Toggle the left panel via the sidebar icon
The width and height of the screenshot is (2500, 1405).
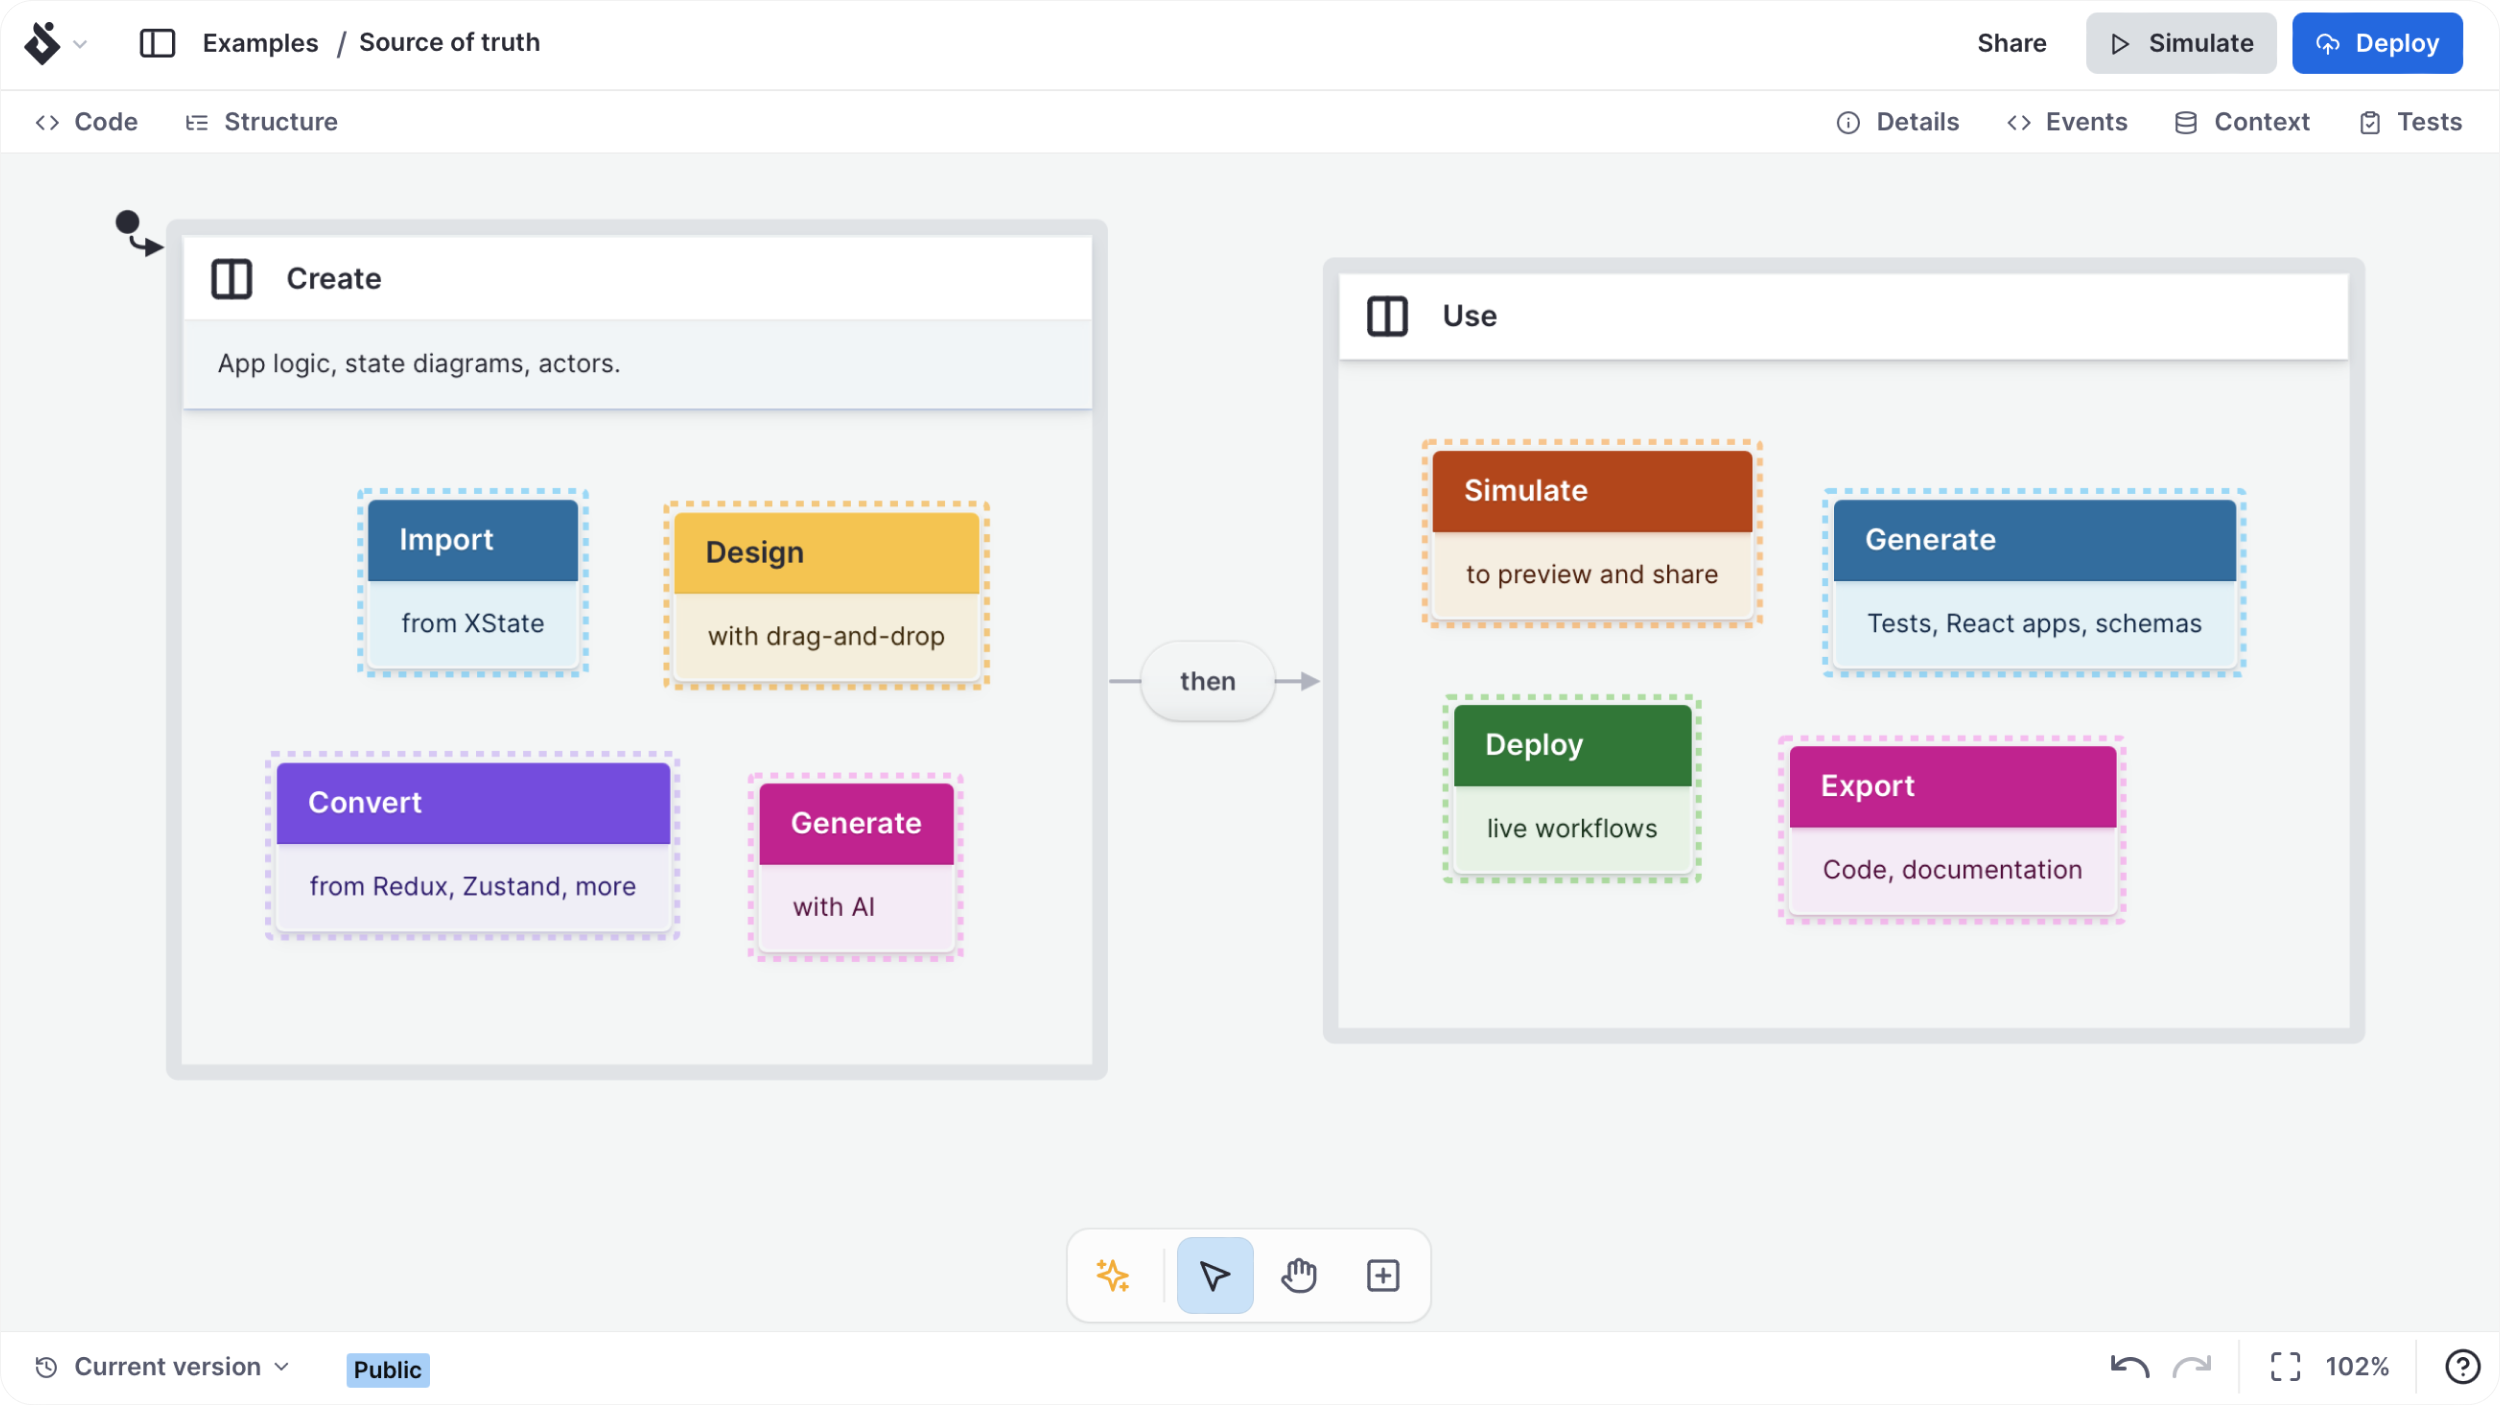(x=157, y=43)
